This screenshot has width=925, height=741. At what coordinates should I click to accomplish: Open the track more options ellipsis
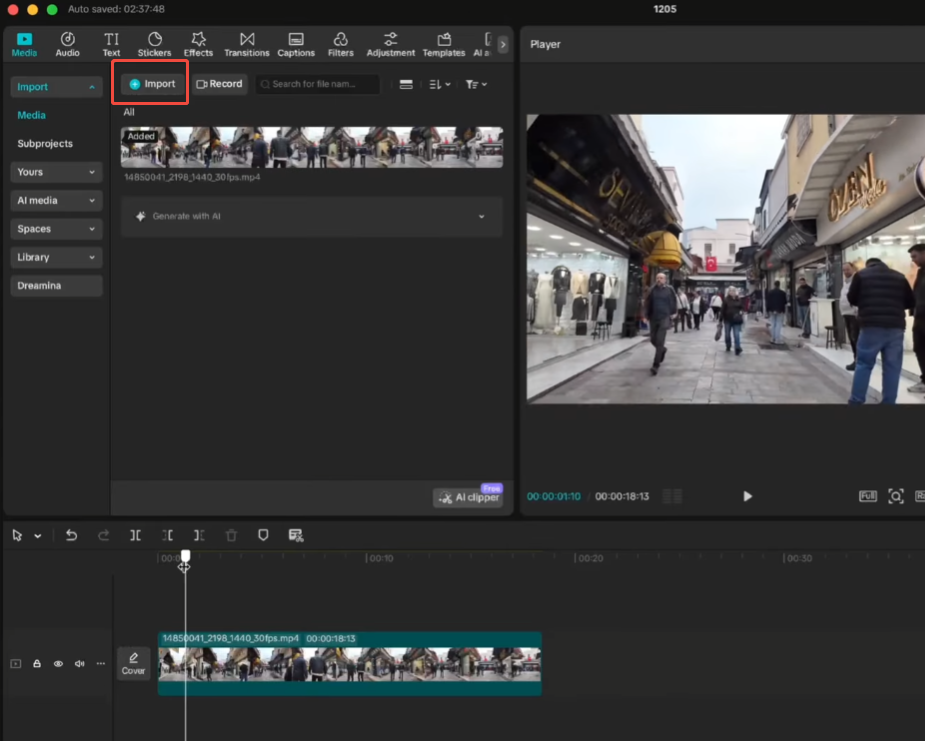point(101,664)
